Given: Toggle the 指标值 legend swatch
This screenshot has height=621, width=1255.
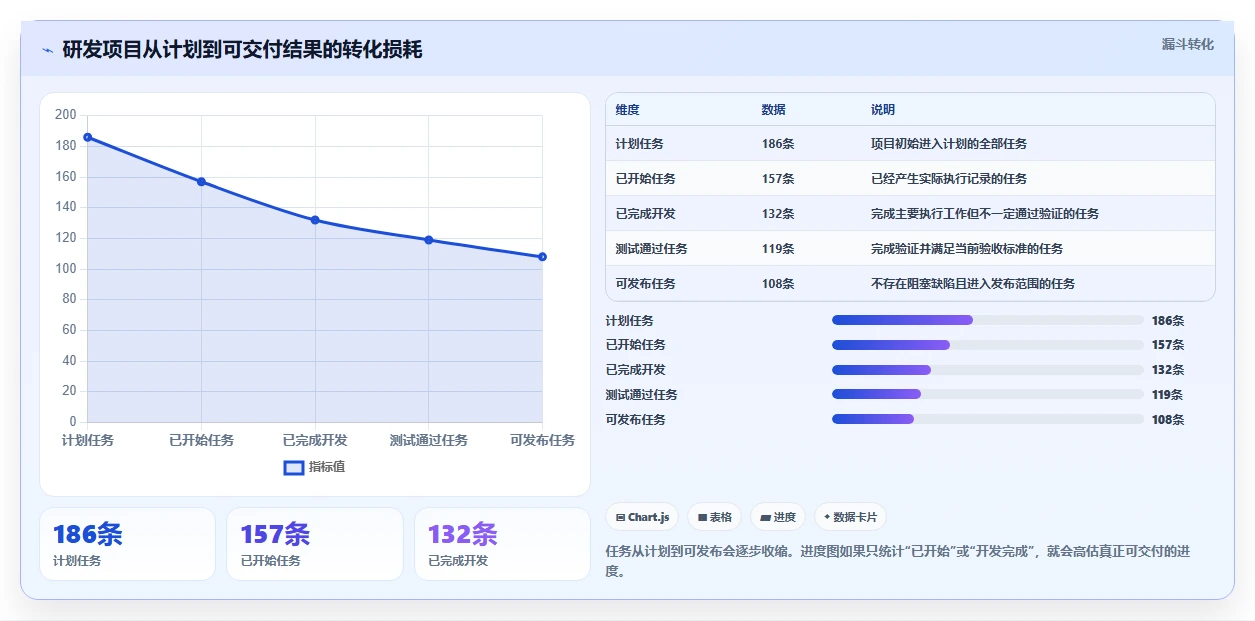Looking at the screenshot, I should coord(294,467).
